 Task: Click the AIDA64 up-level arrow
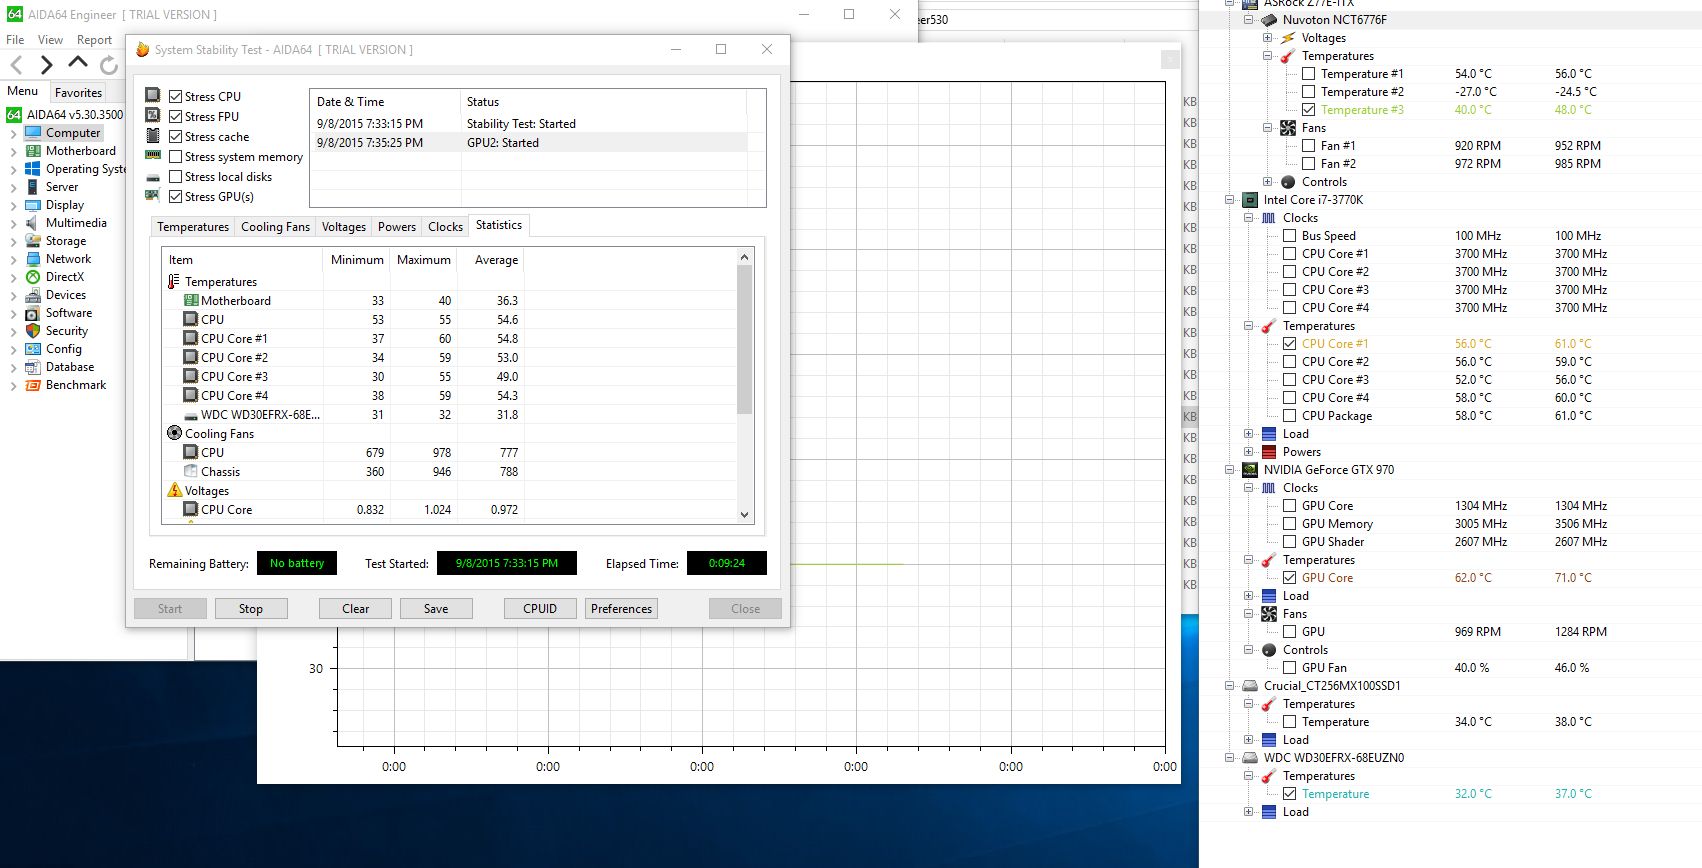click(x=78, y=63)
